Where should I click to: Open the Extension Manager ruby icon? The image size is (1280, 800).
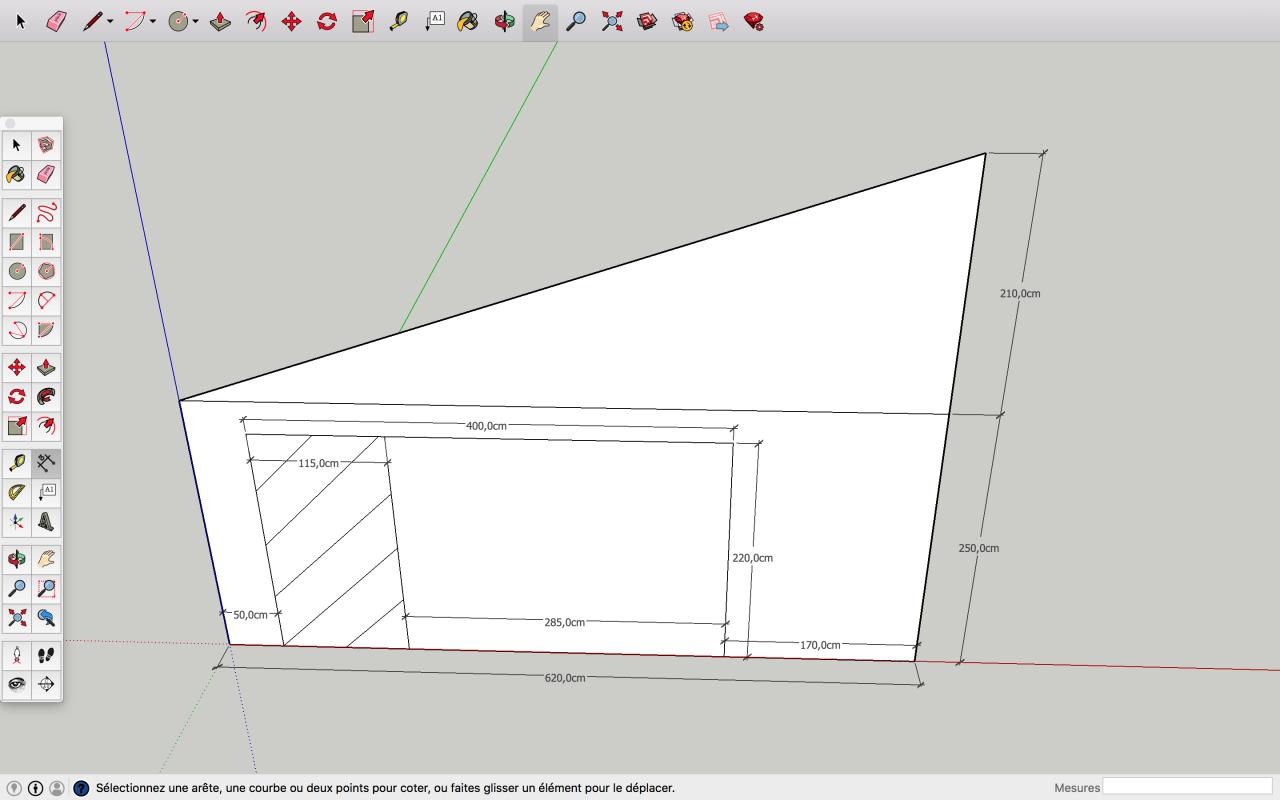click(754, 21)
